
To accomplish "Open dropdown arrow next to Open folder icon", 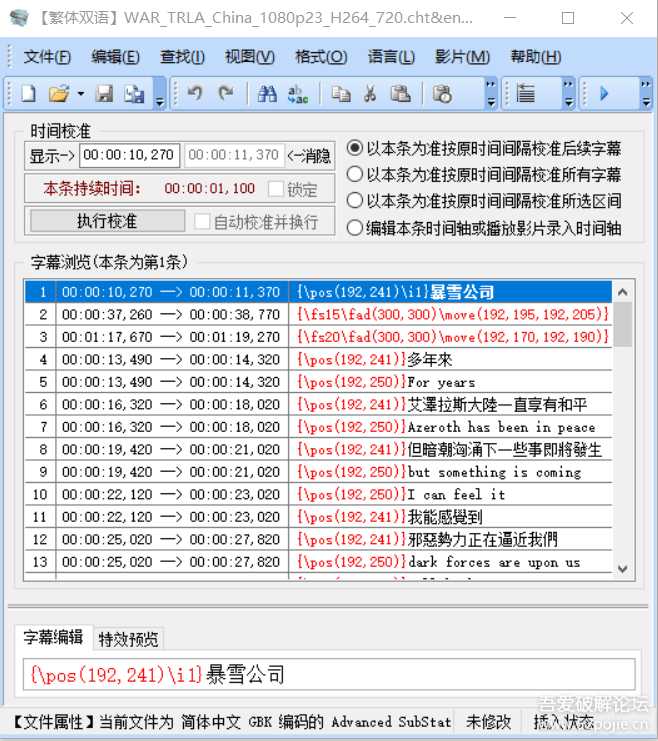I will pos(80,94).
